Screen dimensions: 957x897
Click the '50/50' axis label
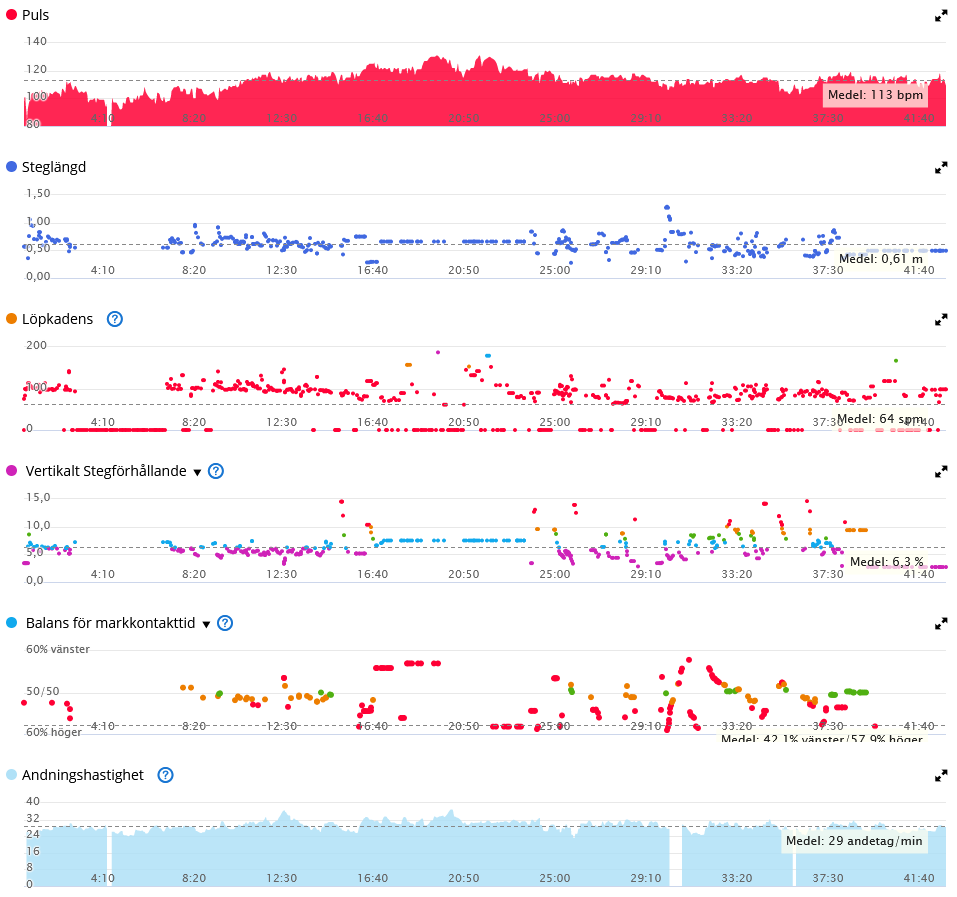[x=43, y=691]
